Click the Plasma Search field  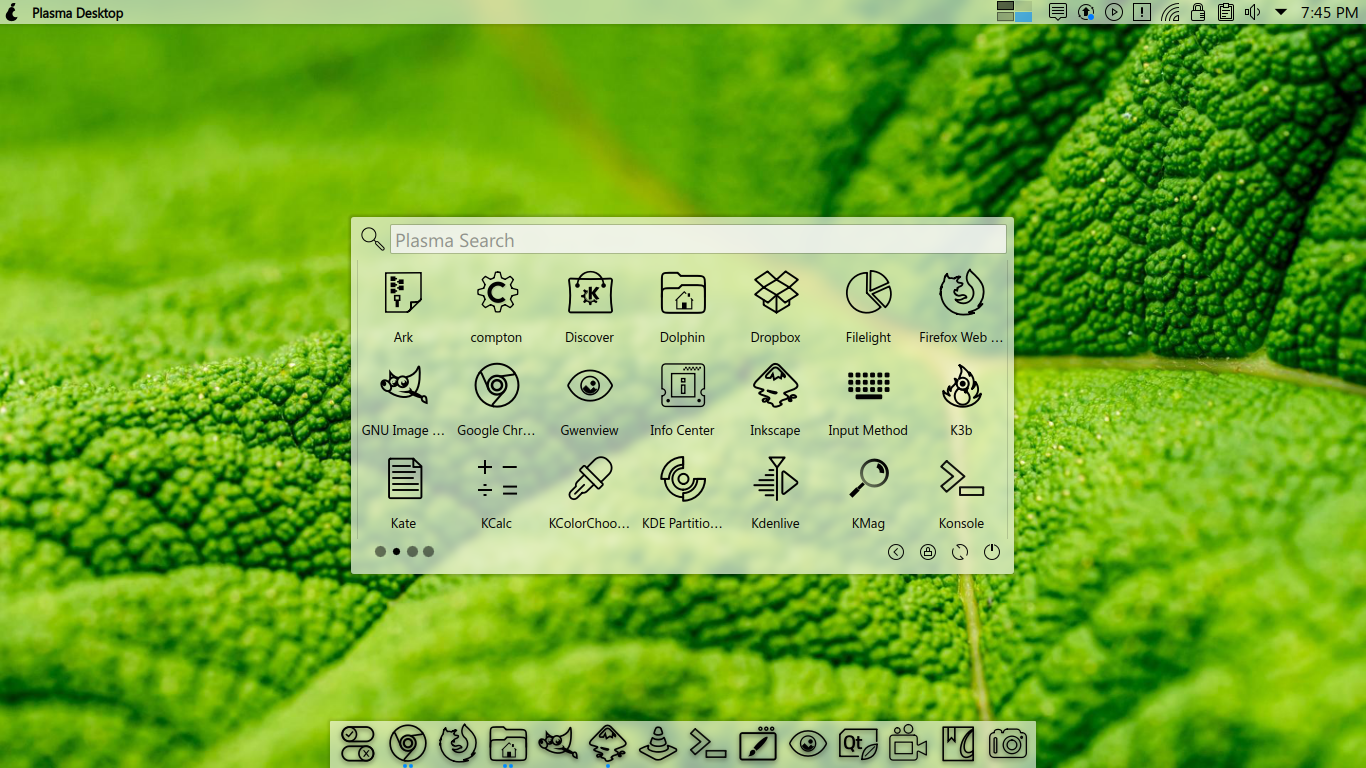[x=698, y=240]
